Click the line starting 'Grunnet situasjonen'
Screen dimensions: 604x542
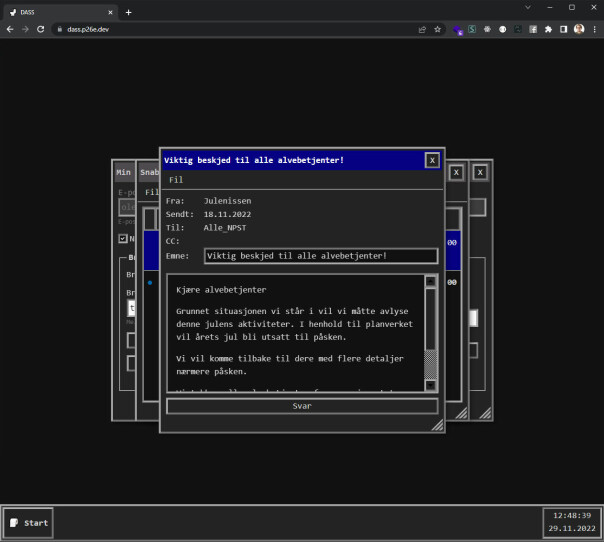(x=292, y=311)
